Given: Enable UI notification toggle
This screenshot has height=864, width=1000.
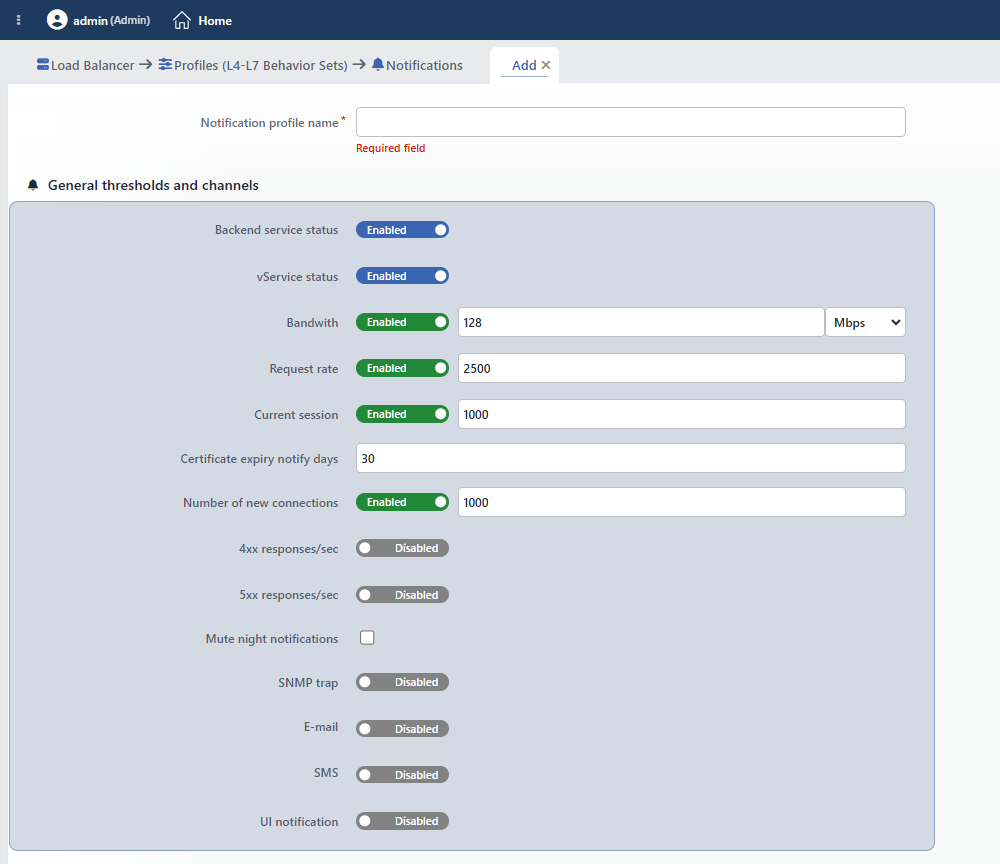Looking at the screenshot, I should (x=402, y=821).
